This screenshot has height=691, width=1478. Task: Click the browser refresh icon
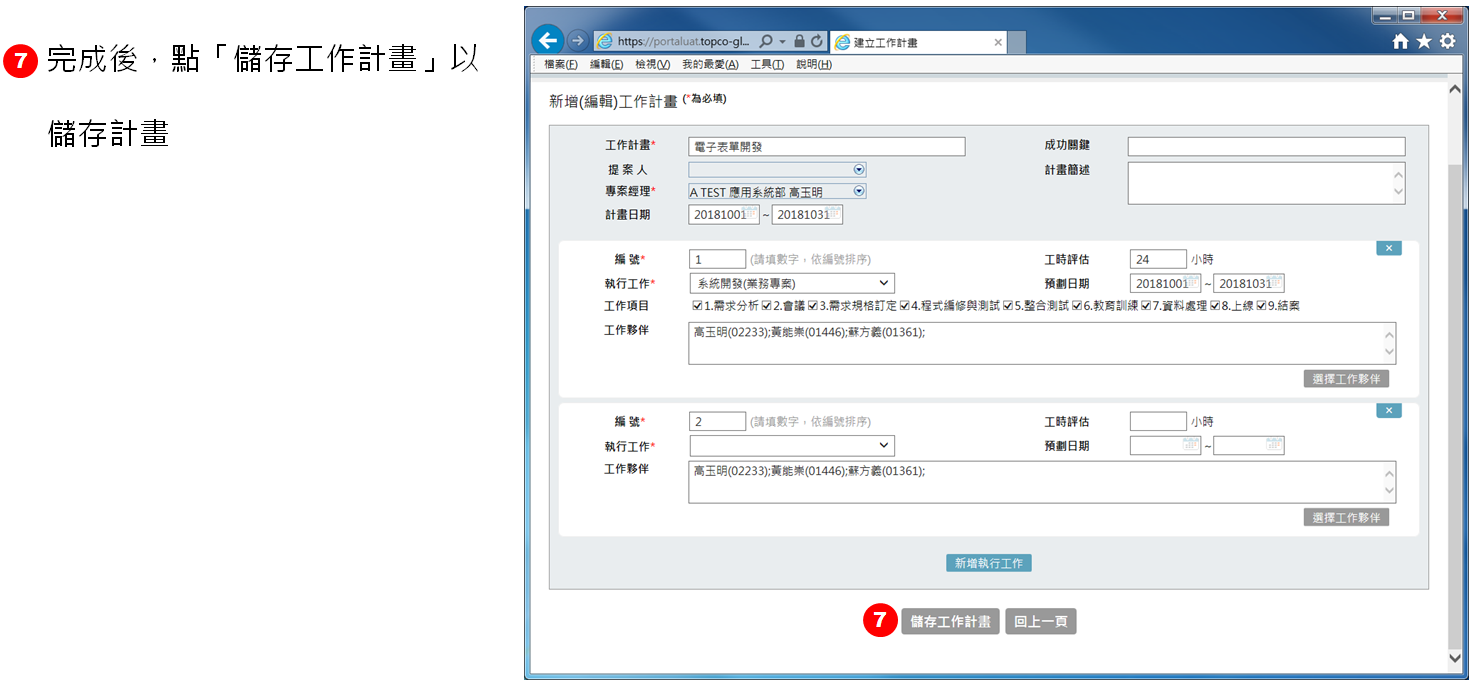[x=816, y=42]
